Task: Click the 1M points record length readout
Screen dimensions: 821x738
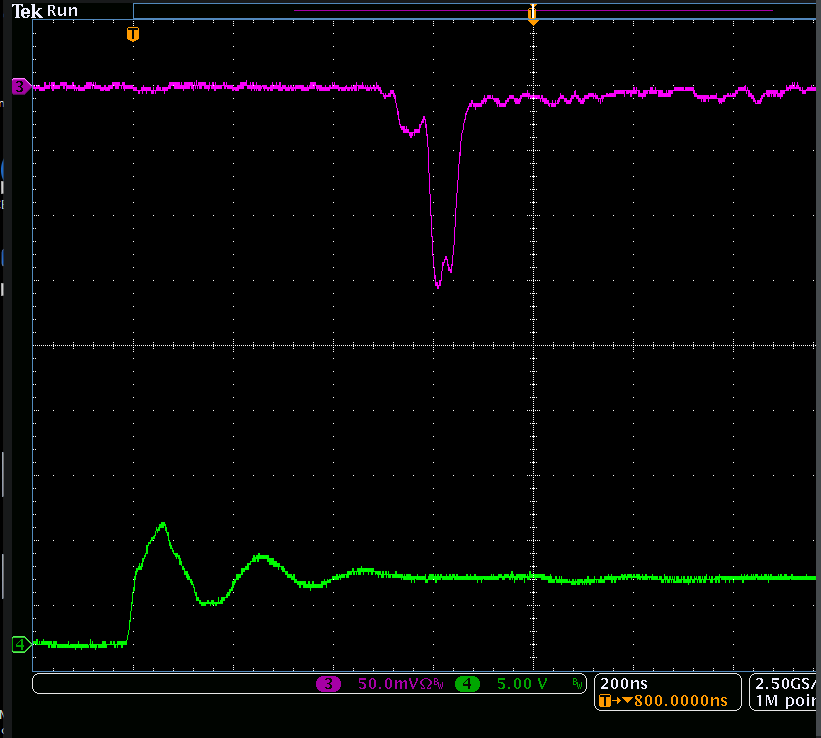Action: [x=787, y=701]
